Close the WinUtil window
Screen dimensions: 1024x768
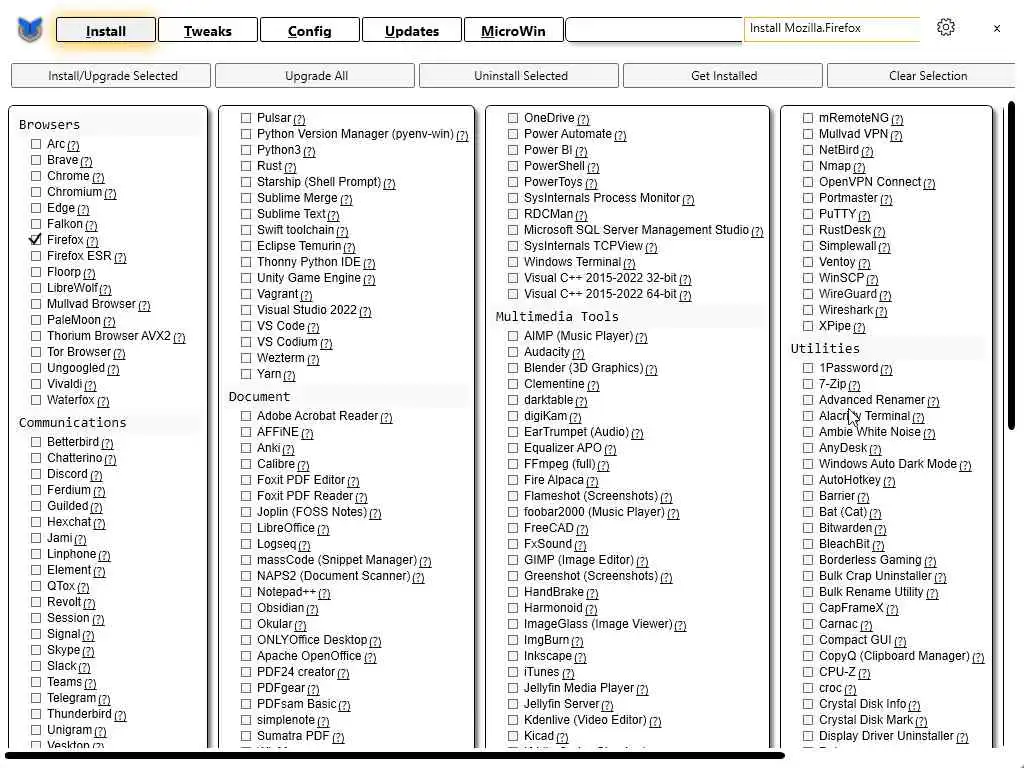tap(997, 28)
